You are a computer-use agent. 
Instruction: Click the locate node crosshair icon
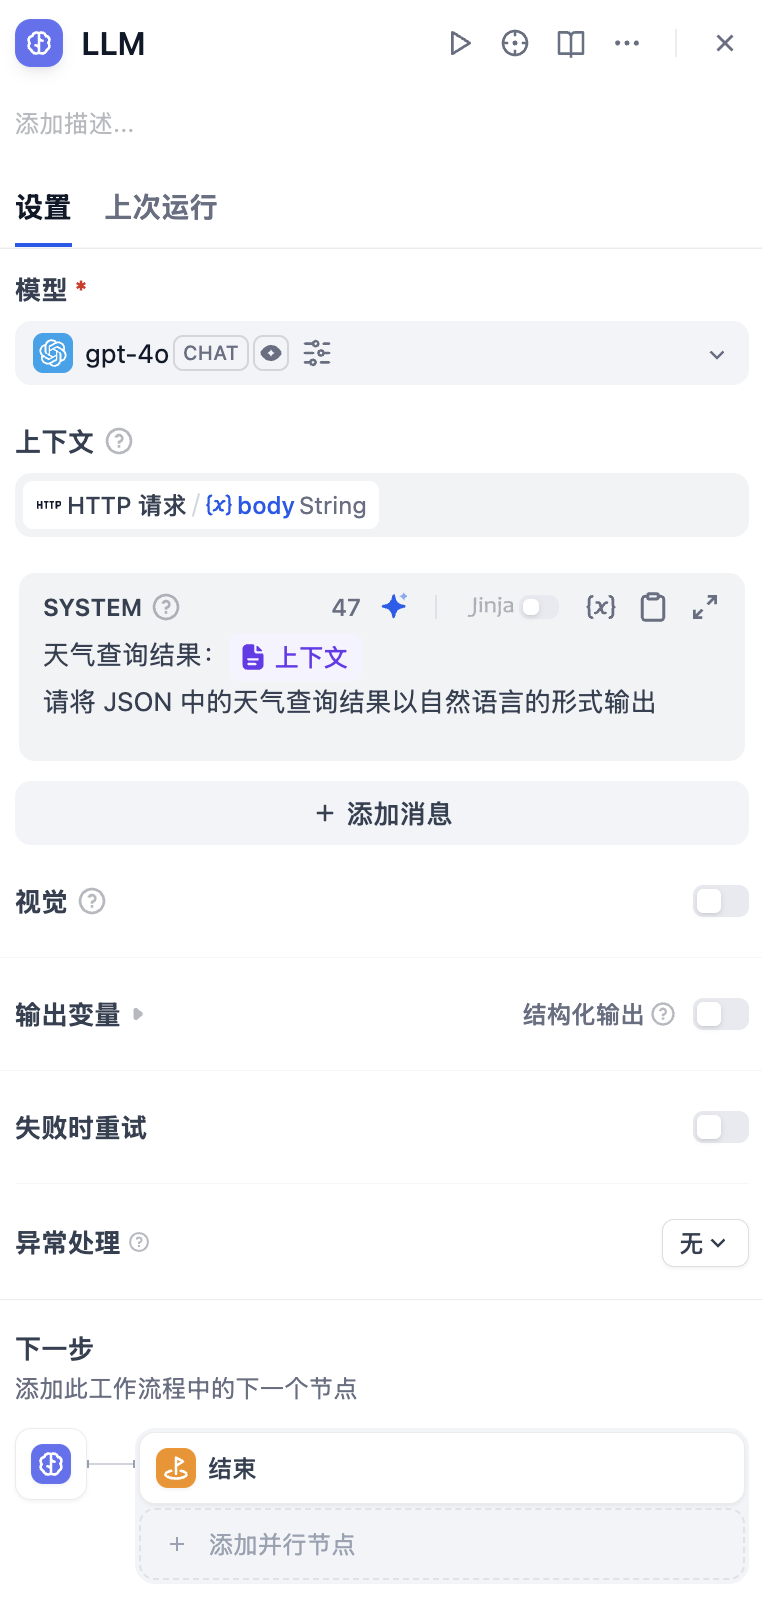click(515, 43)
